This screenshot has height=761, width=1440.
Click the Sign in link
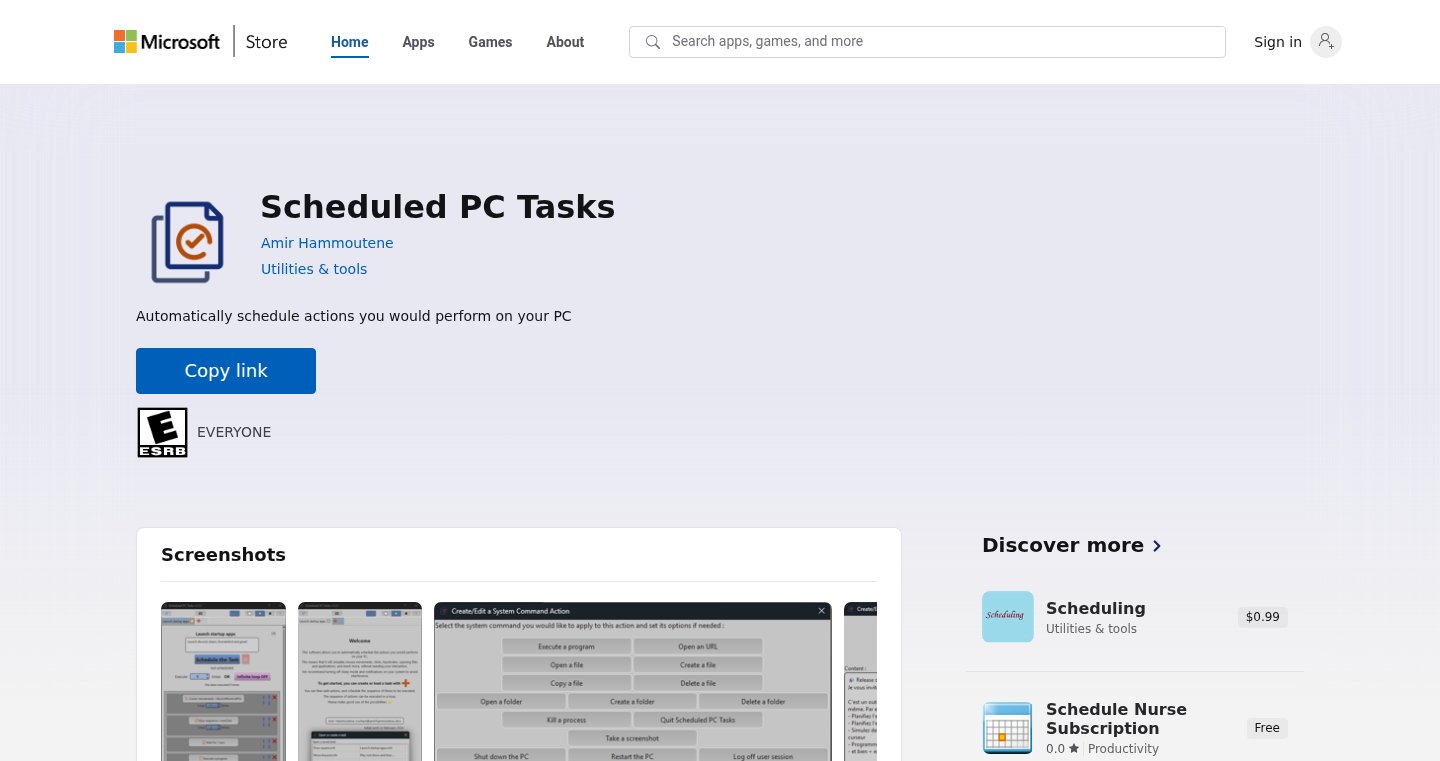pos(1278,42)
